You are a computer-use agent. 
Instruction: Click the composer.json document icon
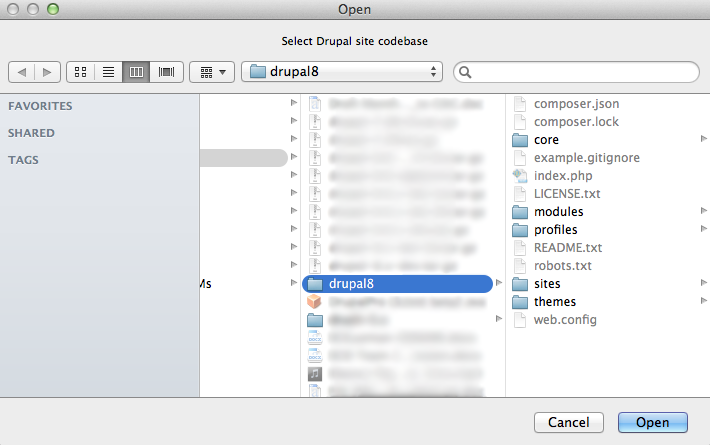tap(520, 104)
